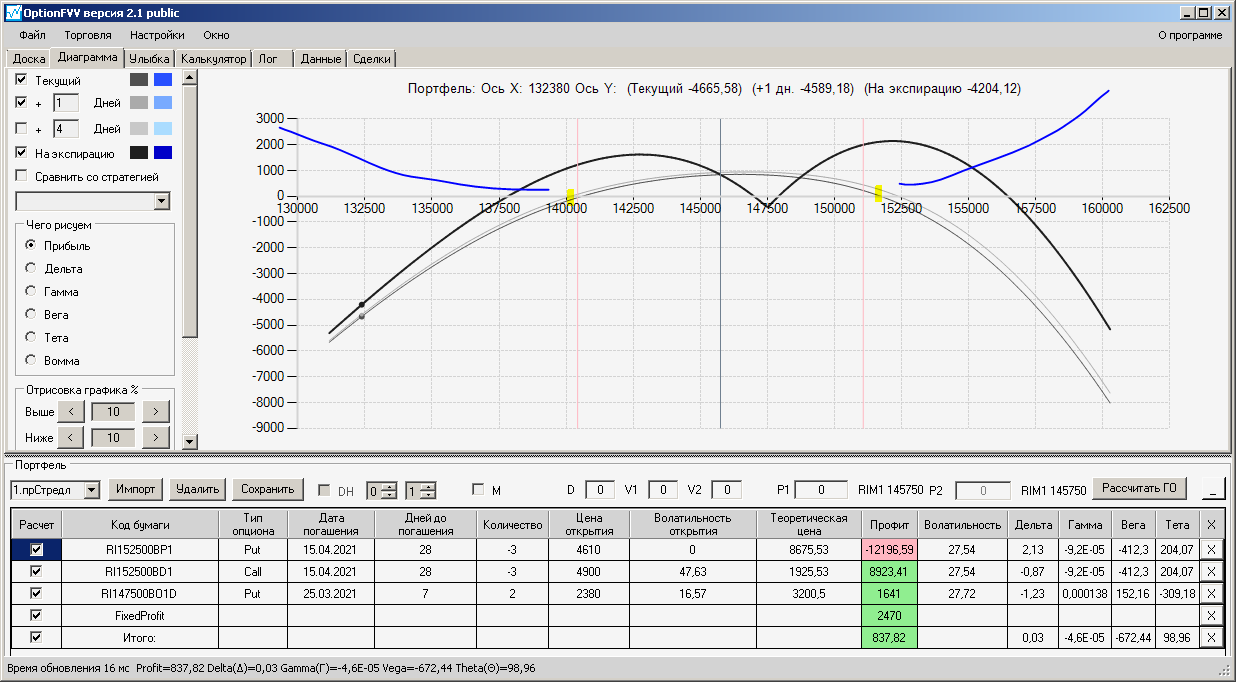
Task: Click the blue Текущий color swatch
Action: 163,80
